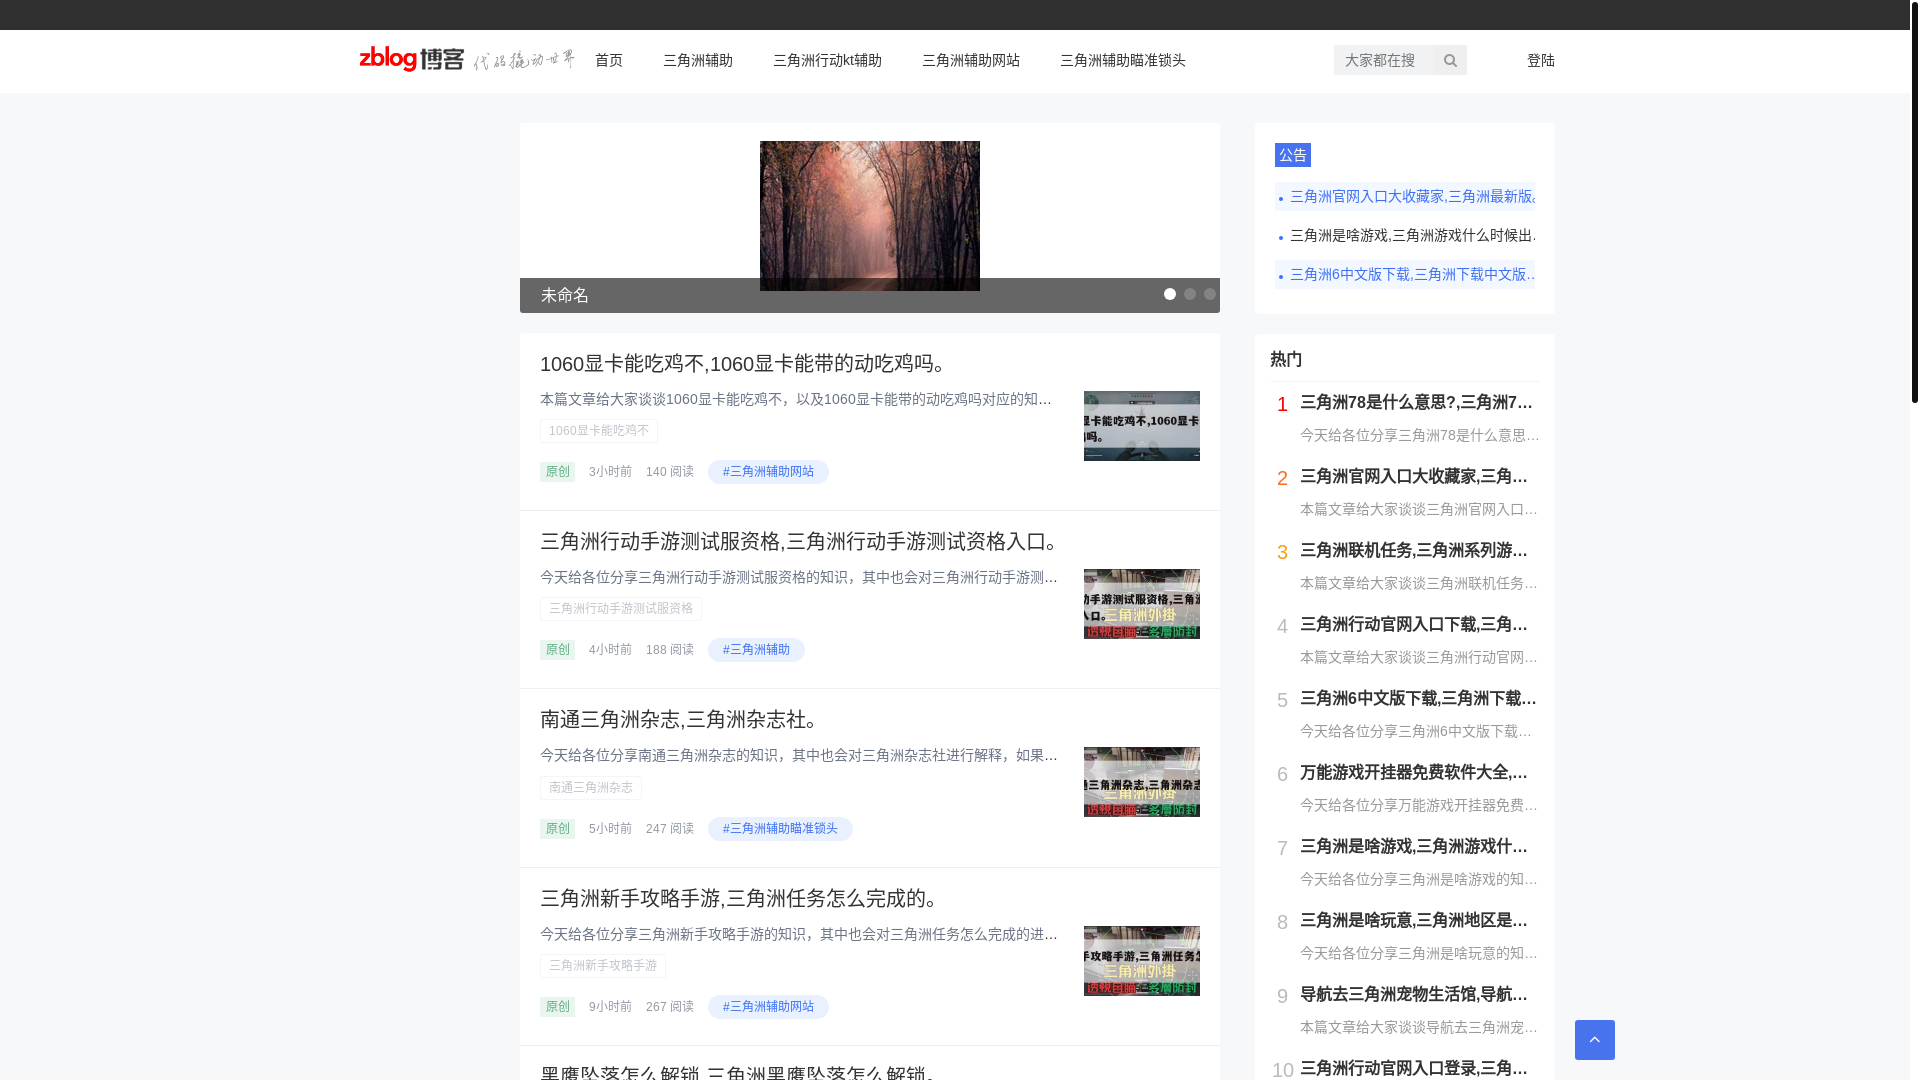Select the first carousel slide dot
1920x1080 pixels.
(1170, 294)
